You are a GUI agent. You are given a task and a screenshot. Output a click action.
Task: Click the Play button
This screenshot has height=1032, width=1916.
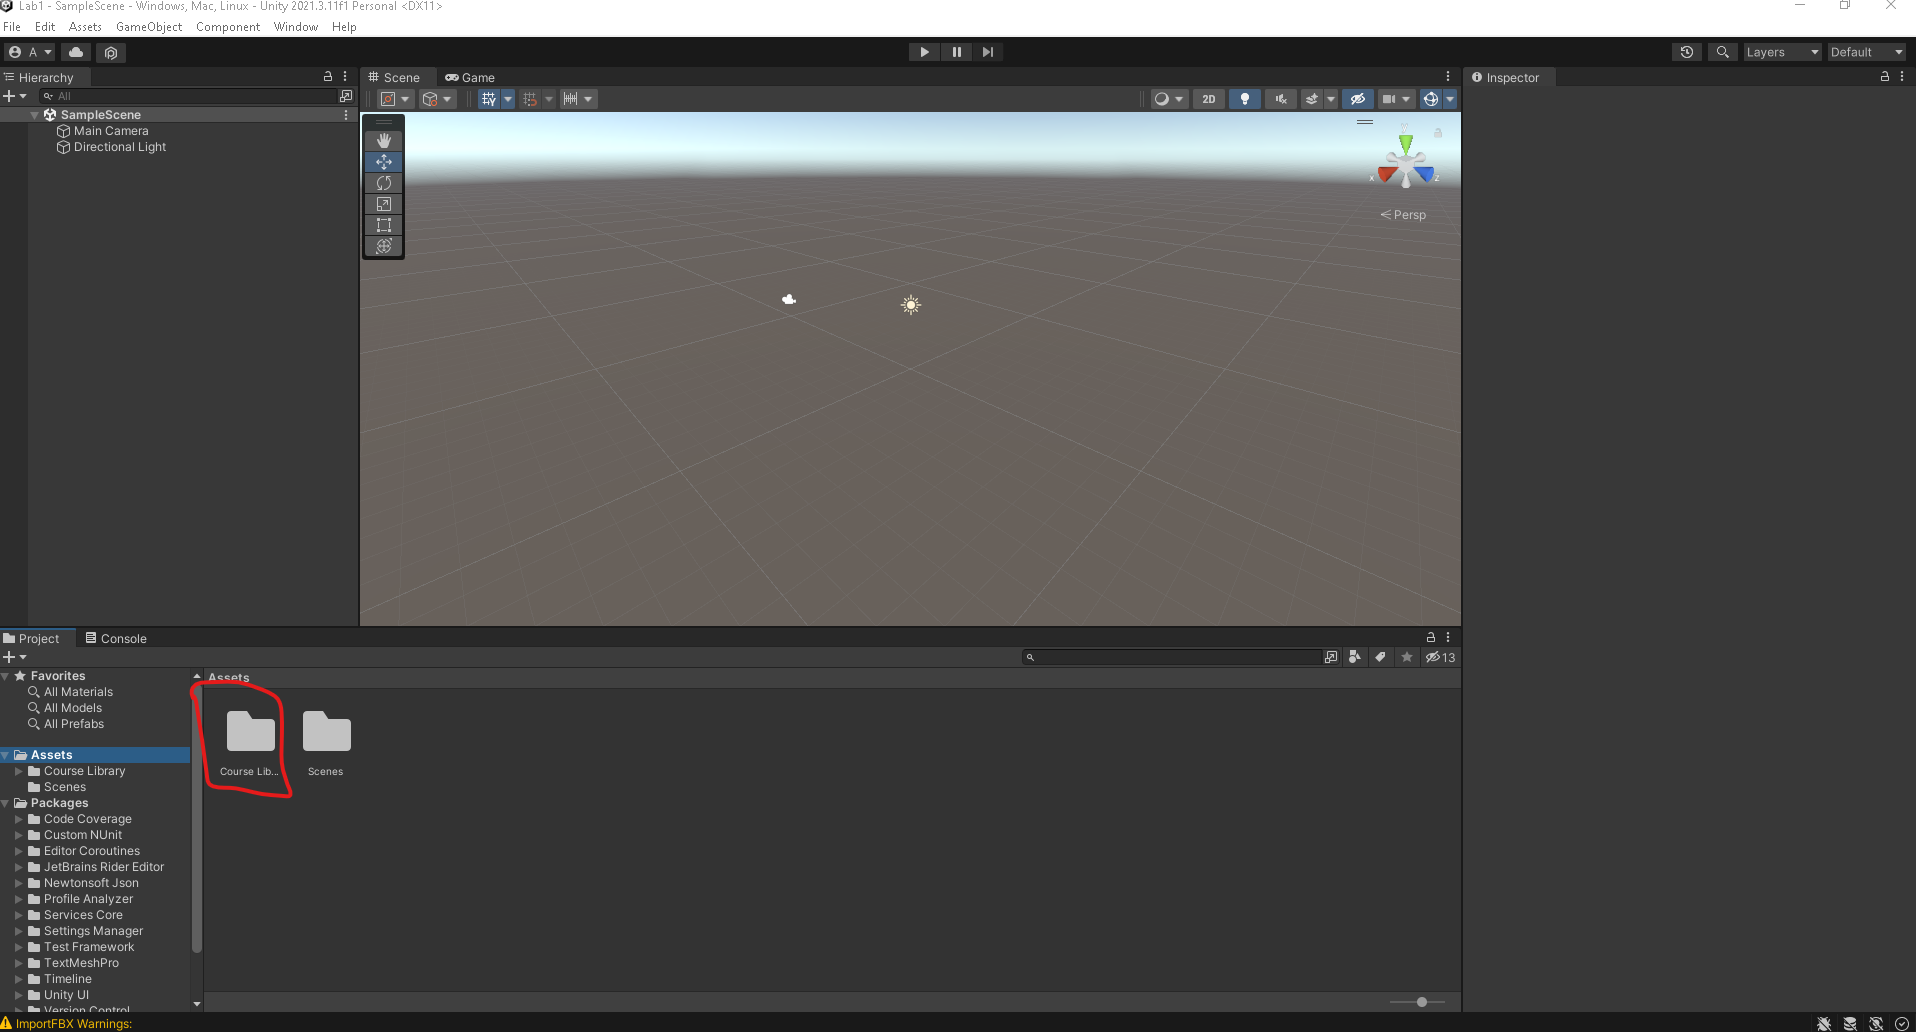[924, 52]
